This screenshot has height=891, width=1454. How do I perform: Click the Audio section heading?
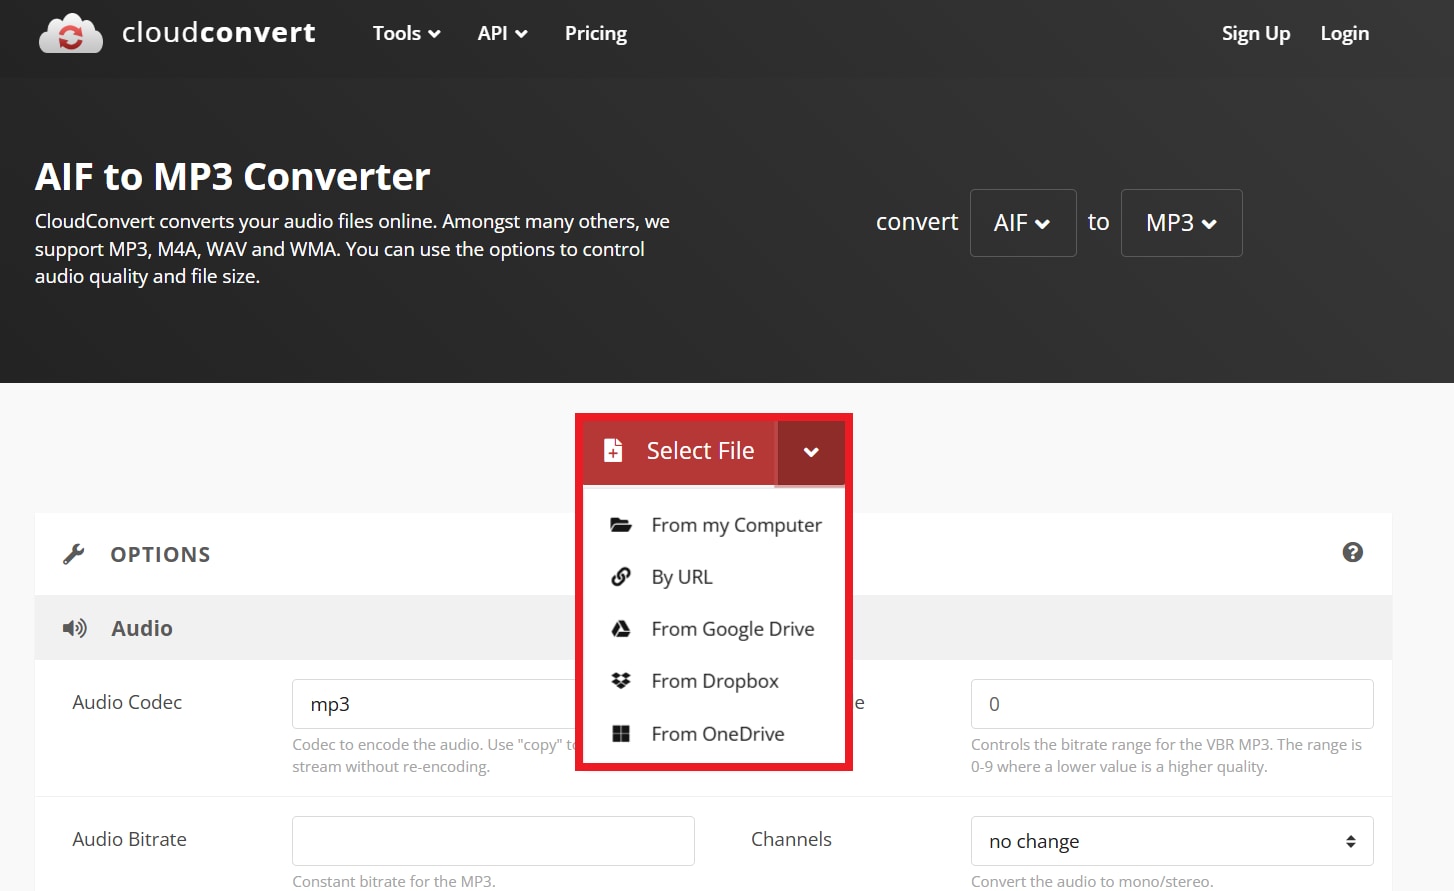click(142, 628)
